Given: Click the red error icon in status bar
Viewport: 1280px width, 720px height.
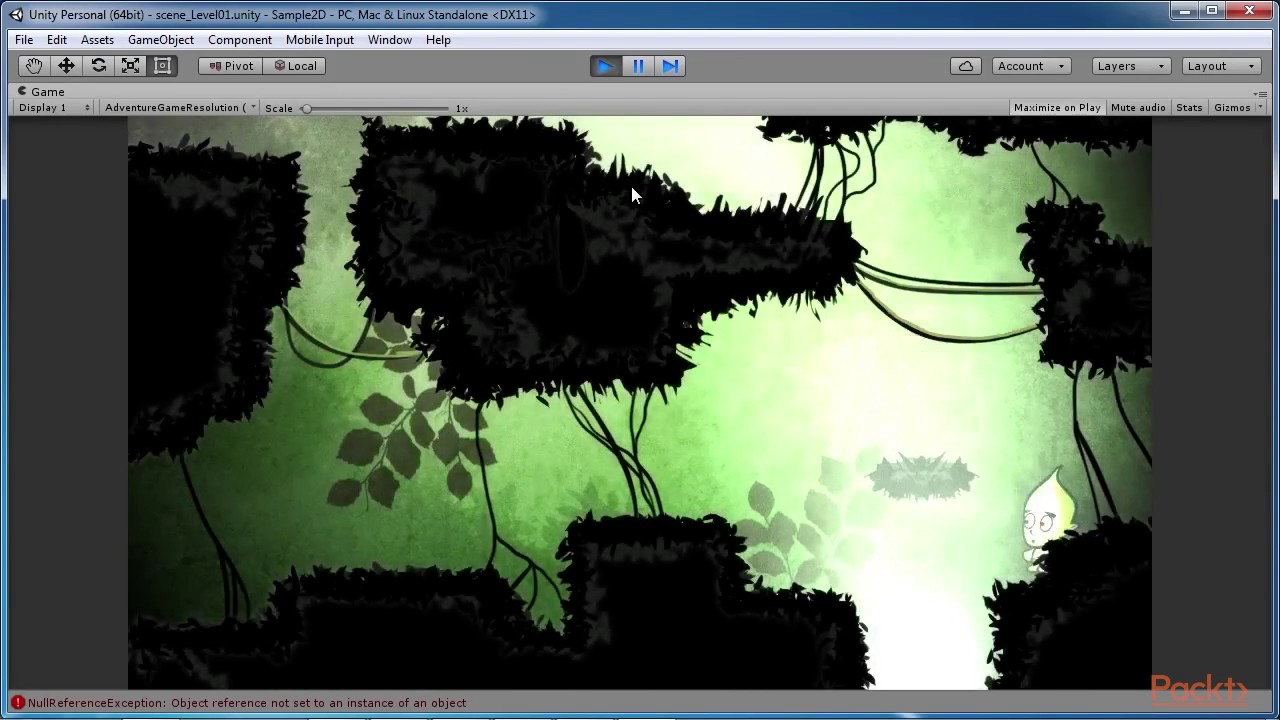Looking at the screenshot, I should [x=17, y=703].
